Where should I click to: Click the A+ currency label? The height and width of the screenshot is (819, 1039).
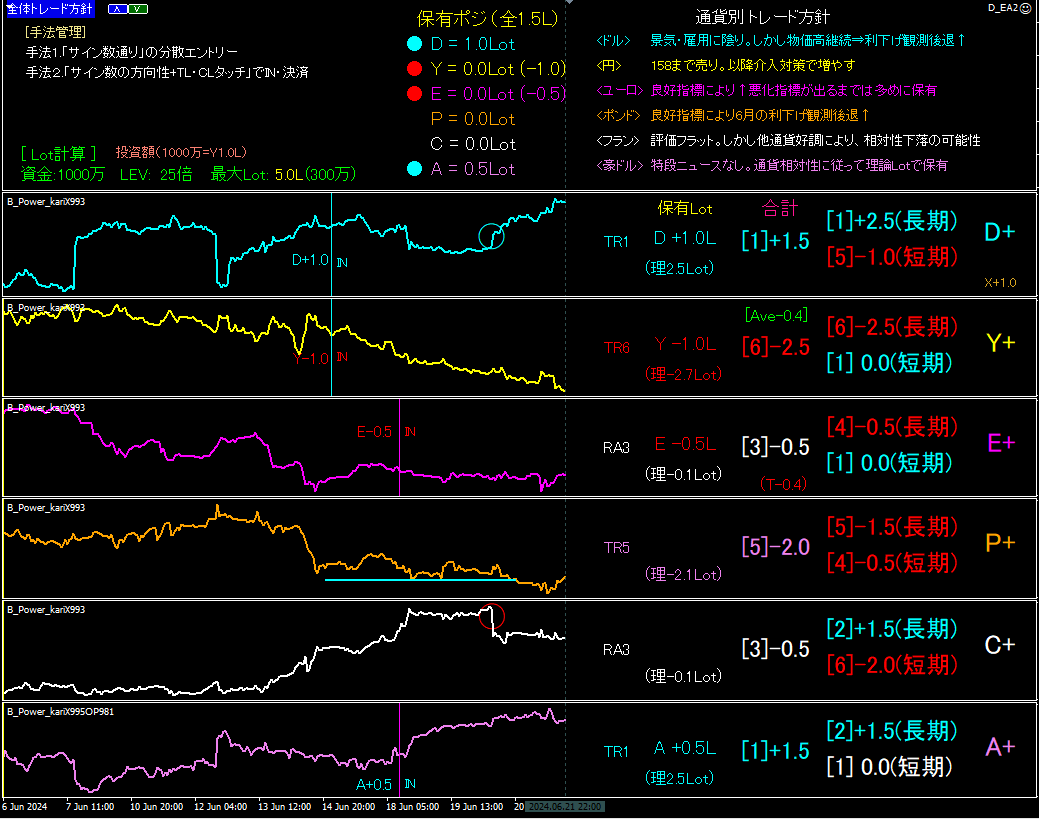click(x=1000, y=747)
